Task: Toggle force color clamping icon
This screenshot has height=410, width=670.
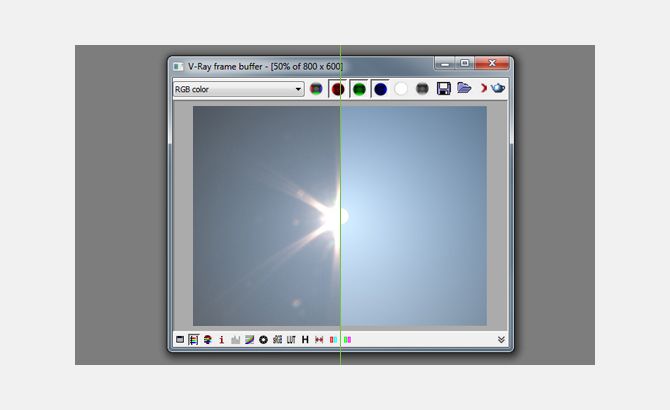Action: [x=194, y=340]
